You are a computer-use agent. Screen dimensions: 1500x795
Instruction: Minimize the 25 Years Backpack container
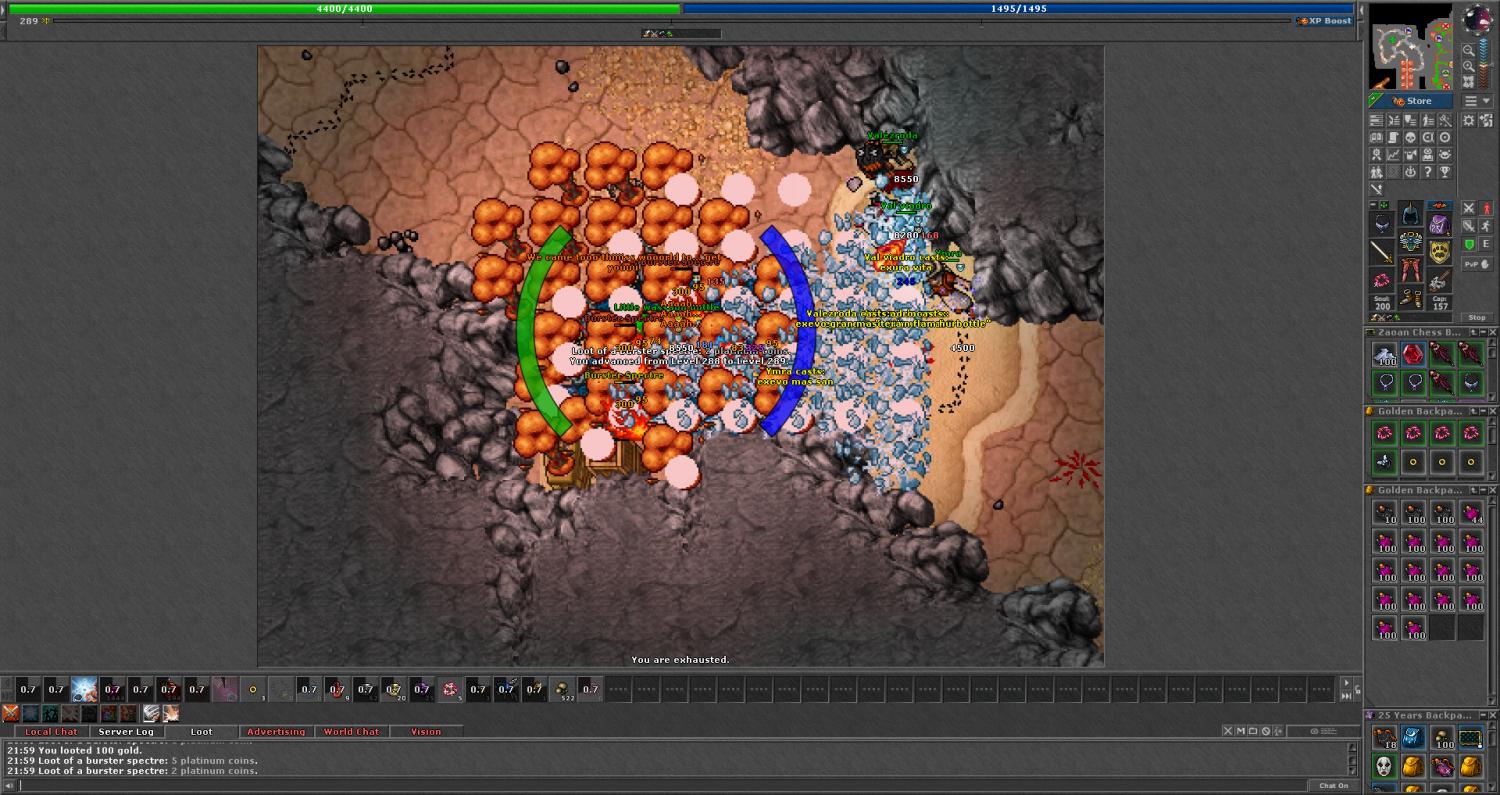click(1485, 715)
